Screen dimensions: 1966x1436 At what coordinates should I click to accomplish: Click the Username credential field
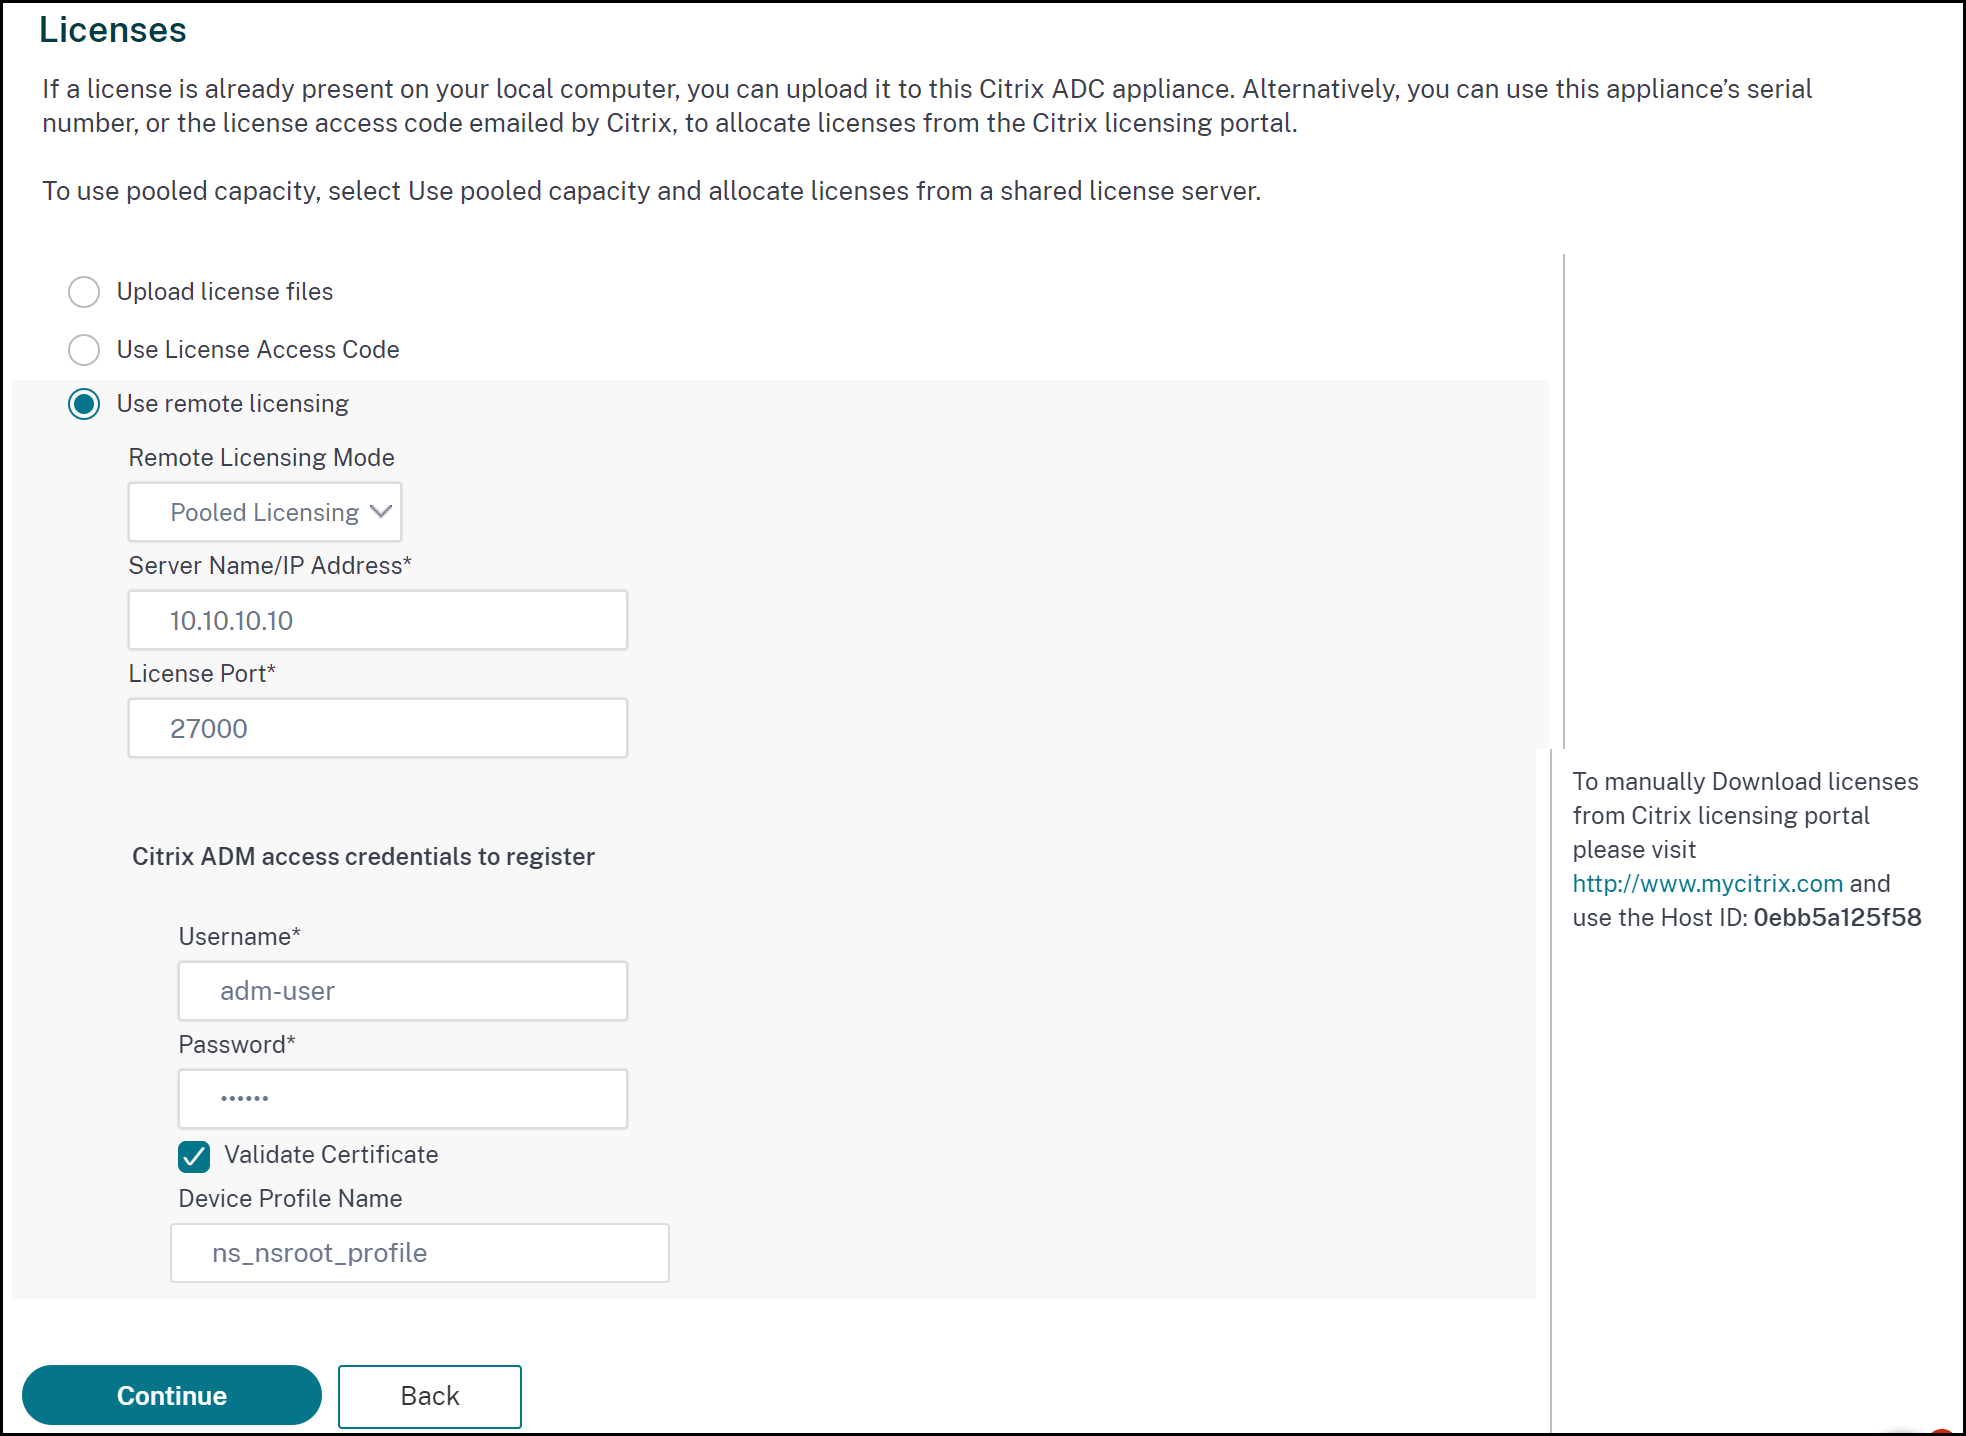pyautogui.click(x=403, y=989)
